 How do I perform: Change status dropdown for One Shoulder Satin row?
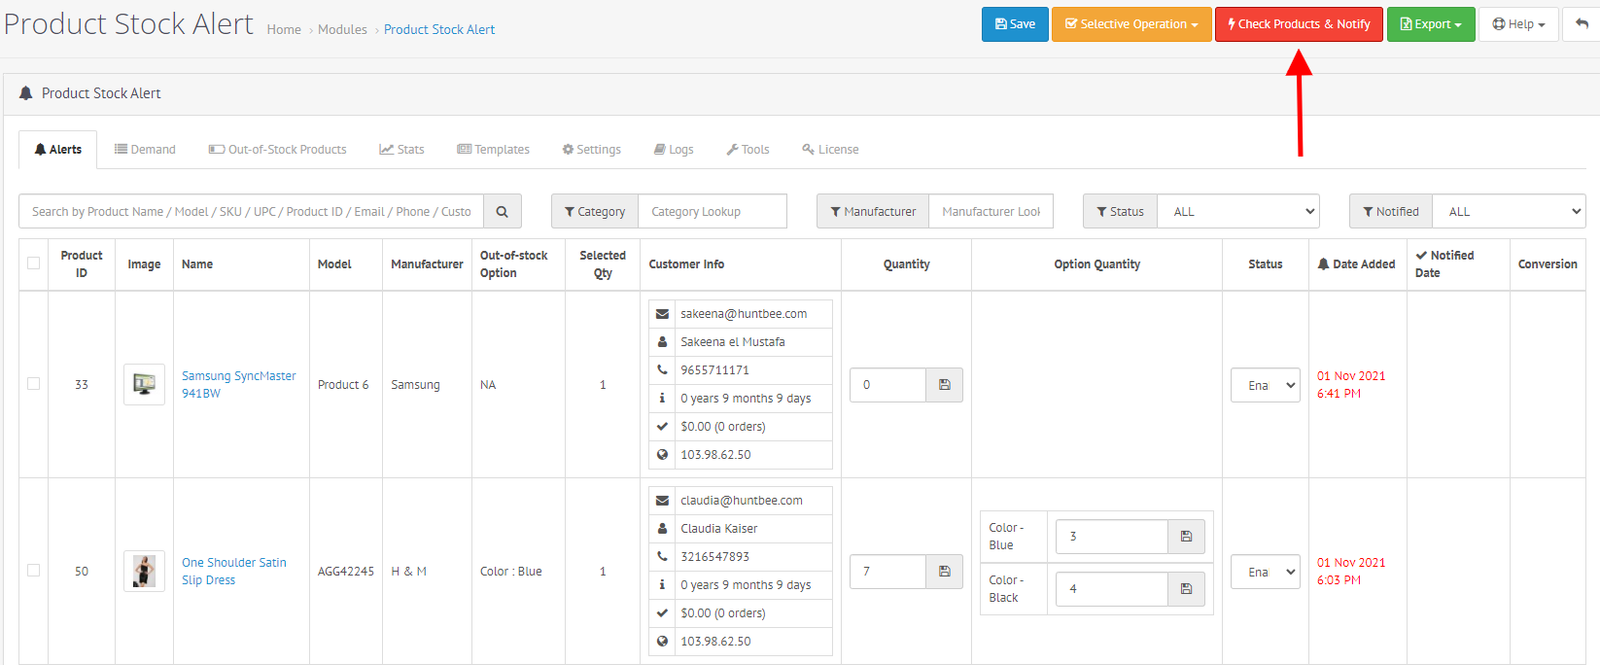tap(1265, 572)
